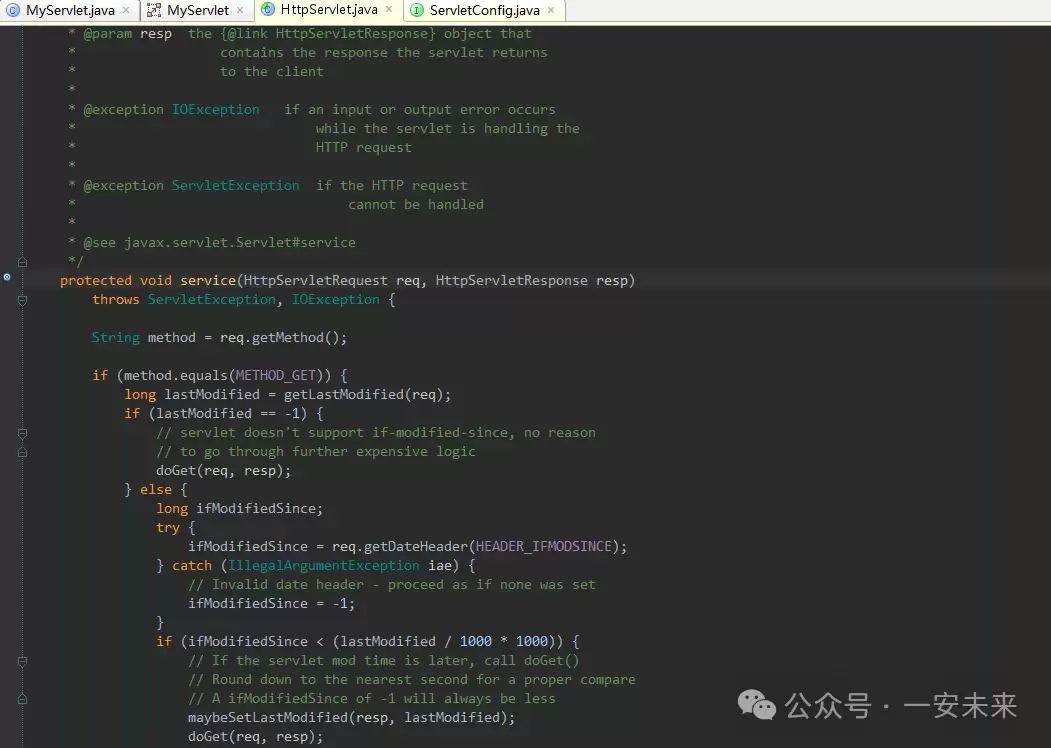Switch to the MyServlet.java tab
This screenshot has height=748, width=1051.
click(70, 11)
